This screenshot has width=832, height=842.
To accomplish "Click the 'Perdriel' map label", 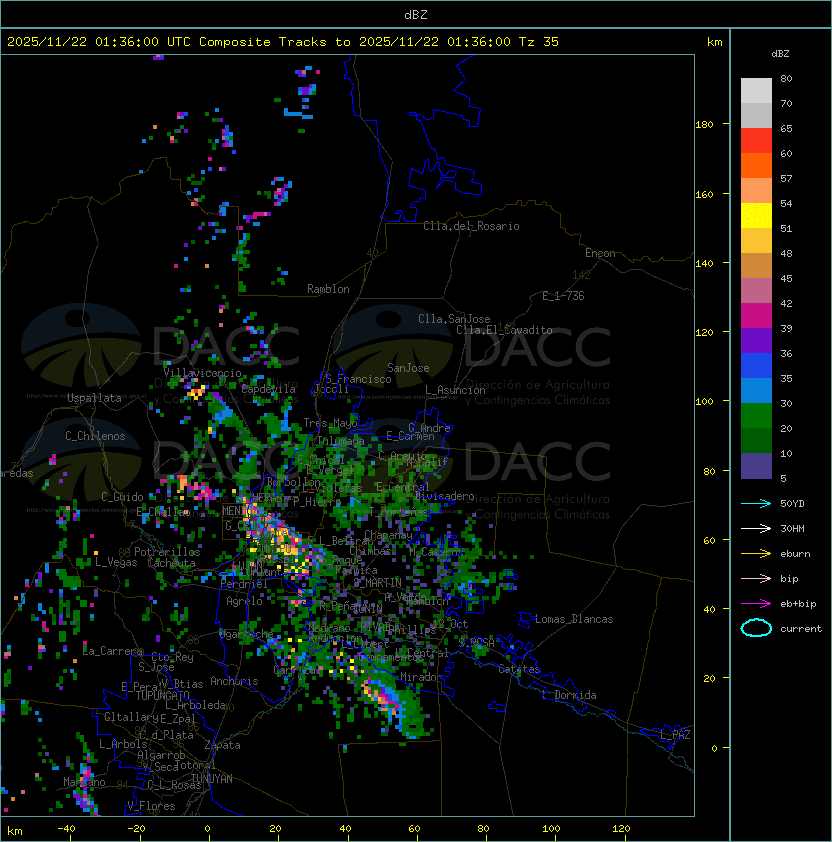I will [244, 584].
